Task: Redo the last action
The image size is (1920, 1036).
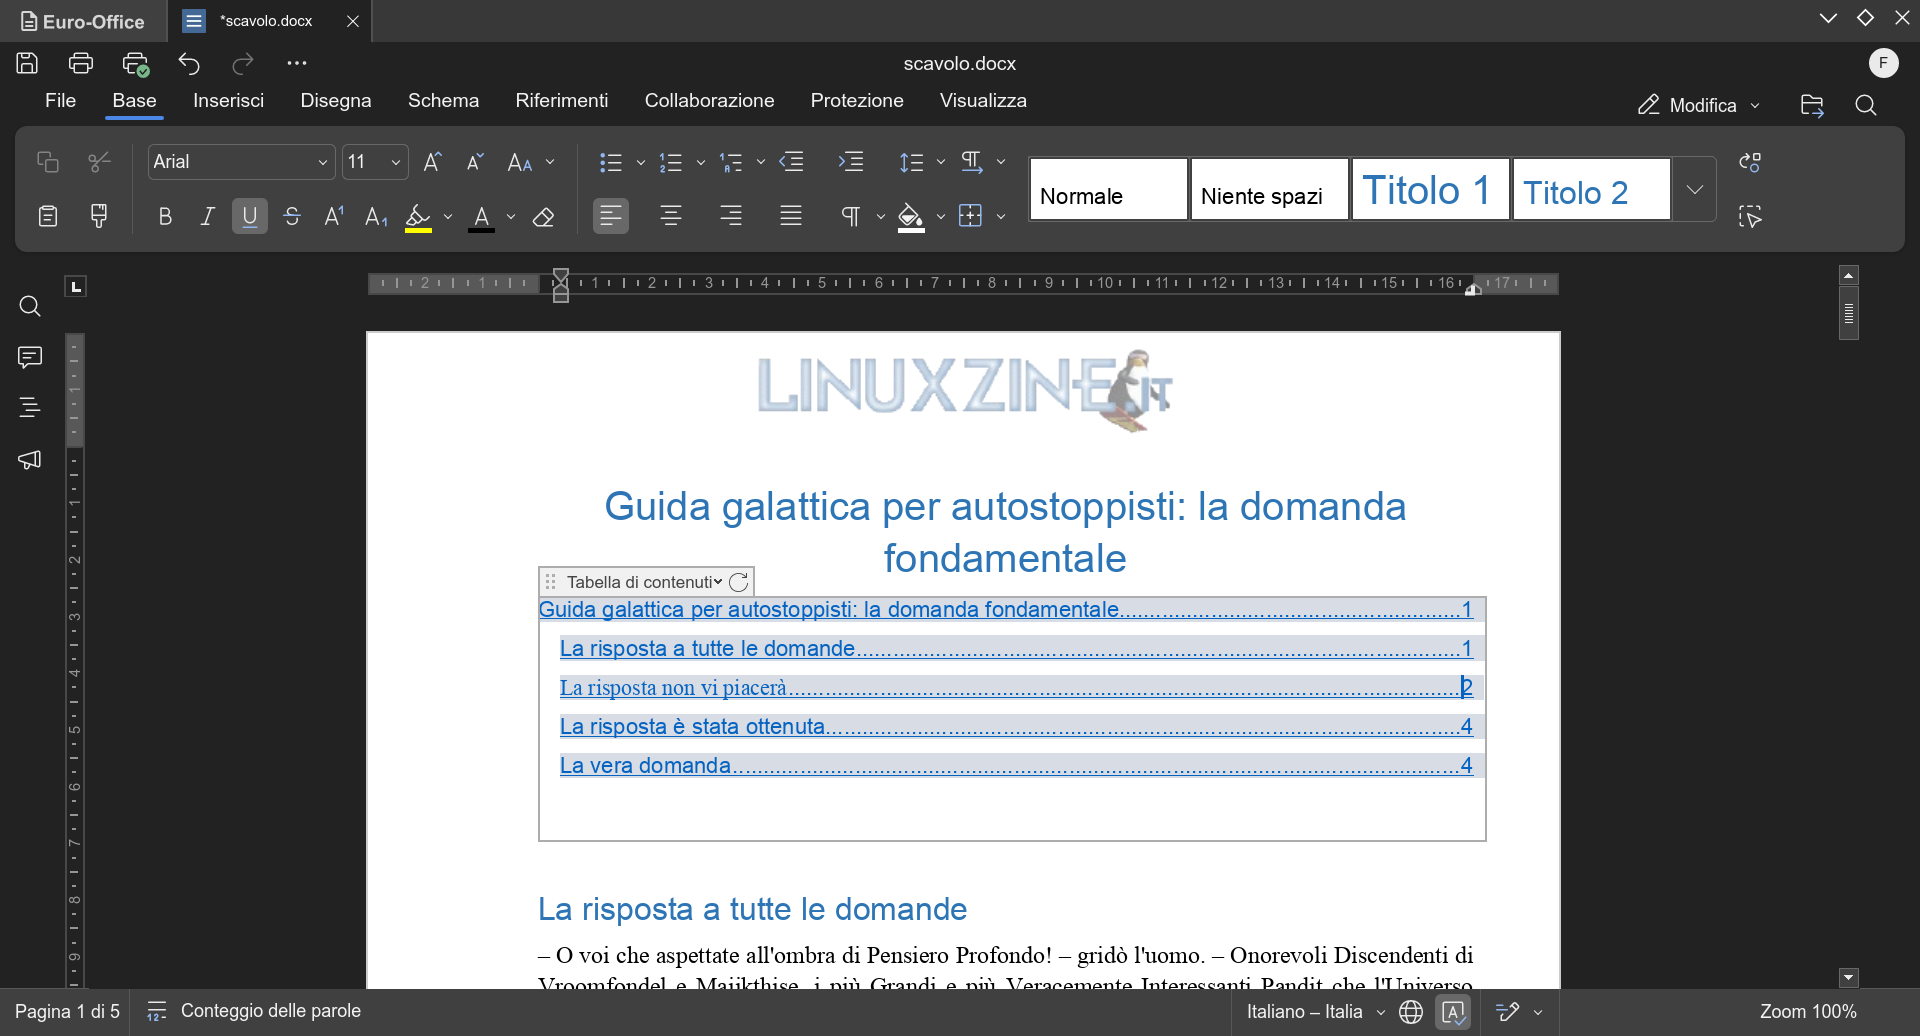Action: coord(243,63)
